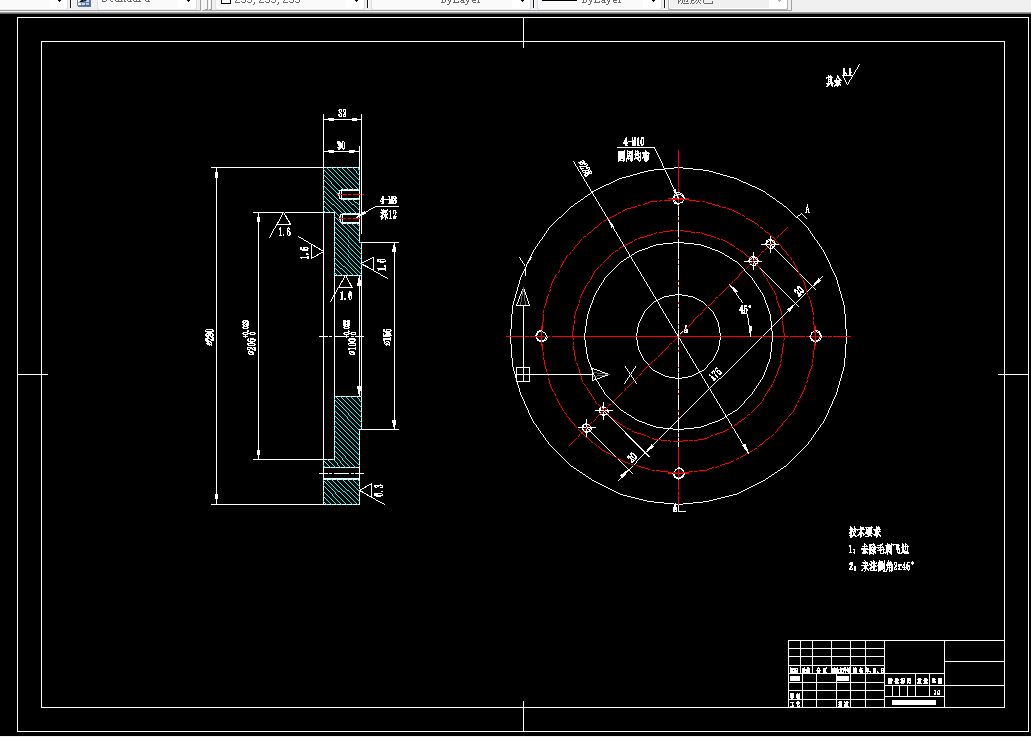Select the 4-M10 hole callout text
Screen dimensions: 1031x737
click(634, 141)
